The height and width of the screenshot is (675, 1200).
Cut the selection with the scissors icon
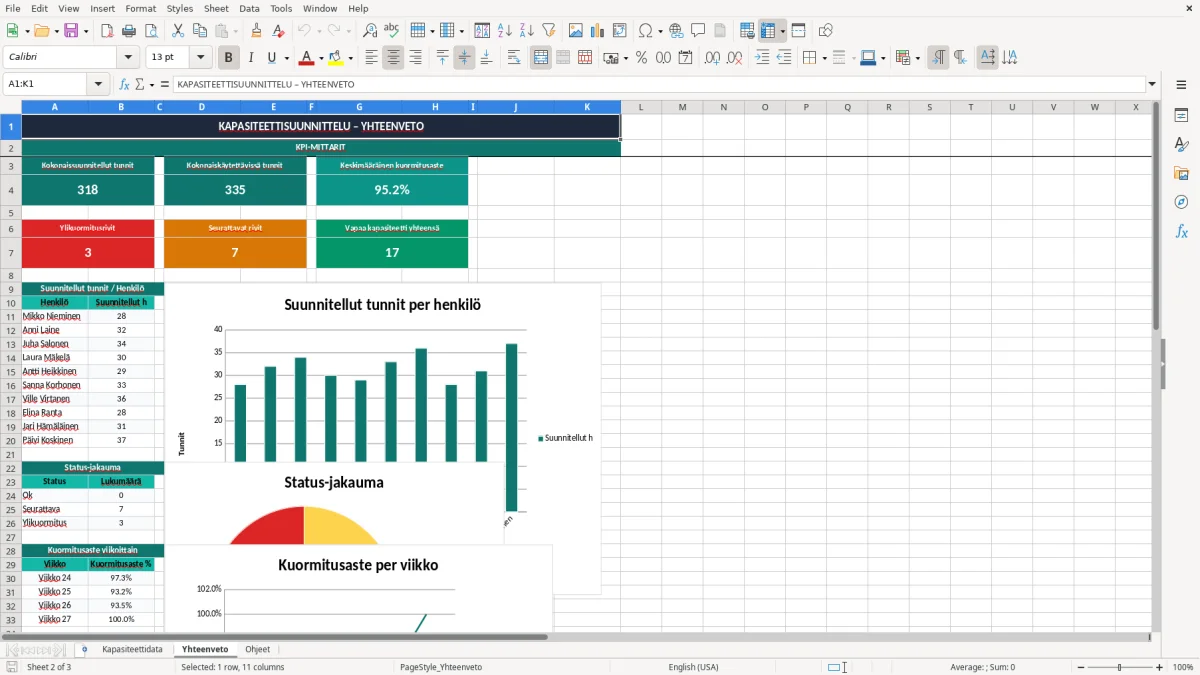(178, 31)
